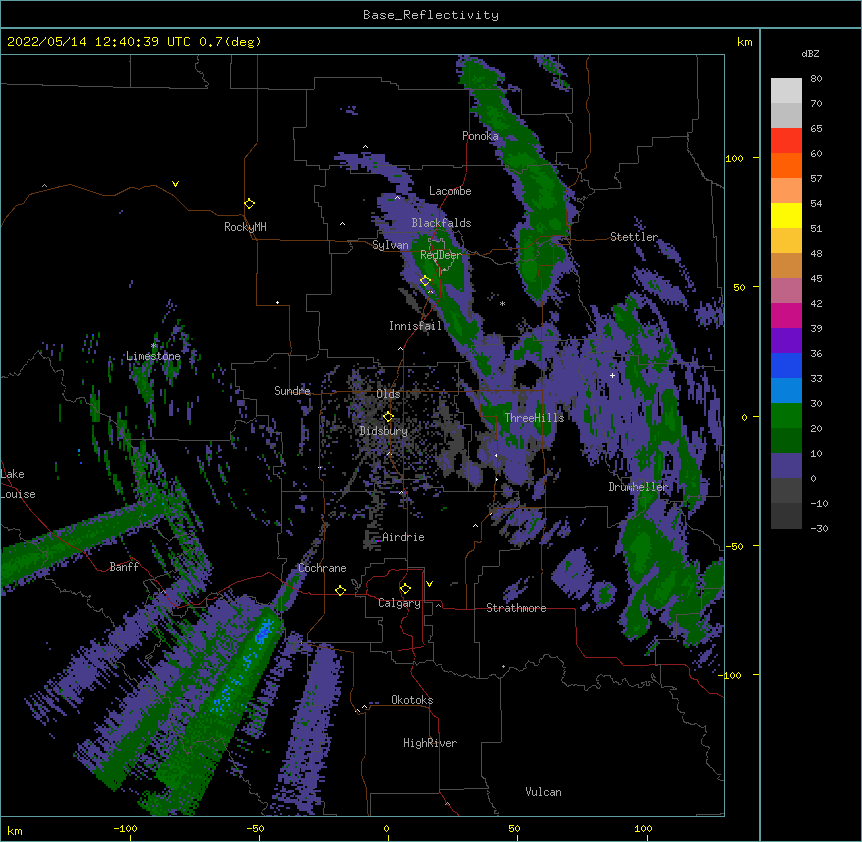The height and width of the screenshot is (842, 862).
Task: Pick the light orange 57 dBZ legend swatch
Action: (786, 191)
